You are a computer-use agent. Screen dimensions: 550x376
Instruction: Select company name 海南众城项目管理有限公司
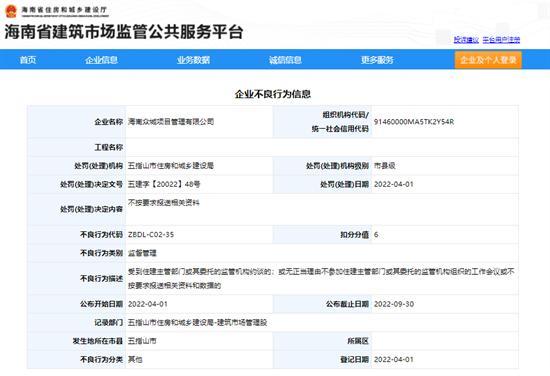171,122
